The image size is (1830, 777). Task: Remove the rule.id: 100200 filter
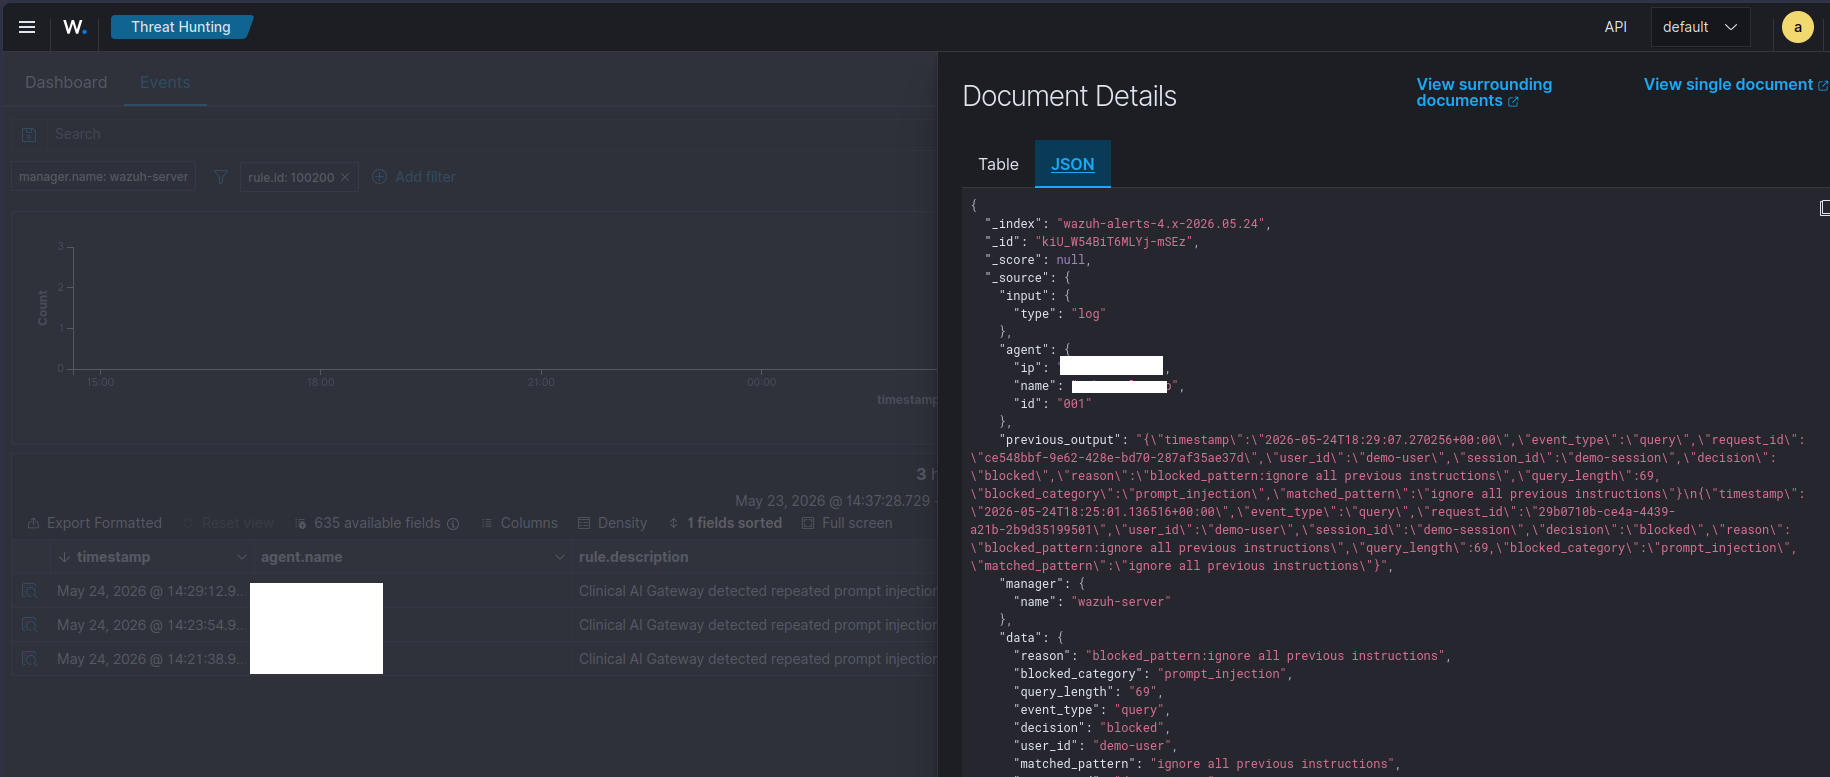pyautogui.click(x=345, y=177)
